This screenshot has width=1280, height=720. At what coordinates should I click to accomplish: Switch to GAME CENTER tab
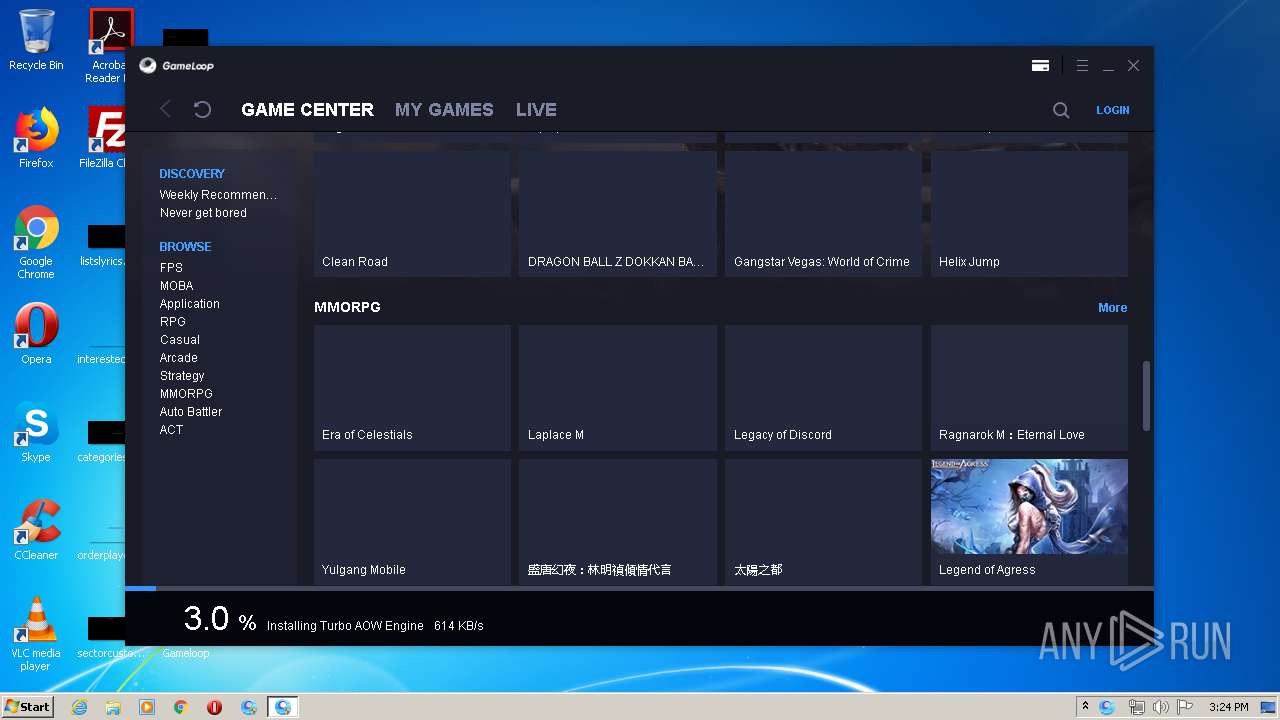307,110
